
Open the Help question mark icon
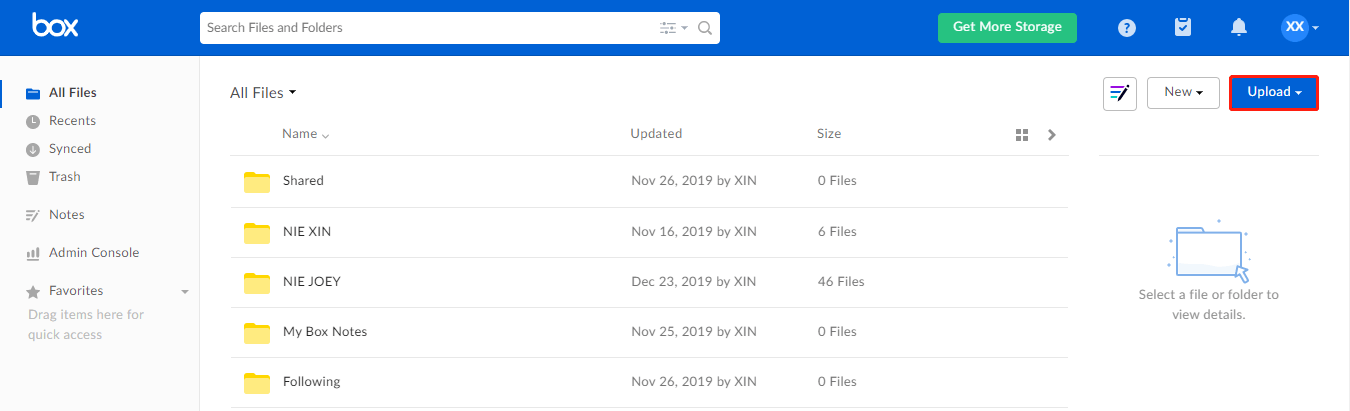(1127, 28)
